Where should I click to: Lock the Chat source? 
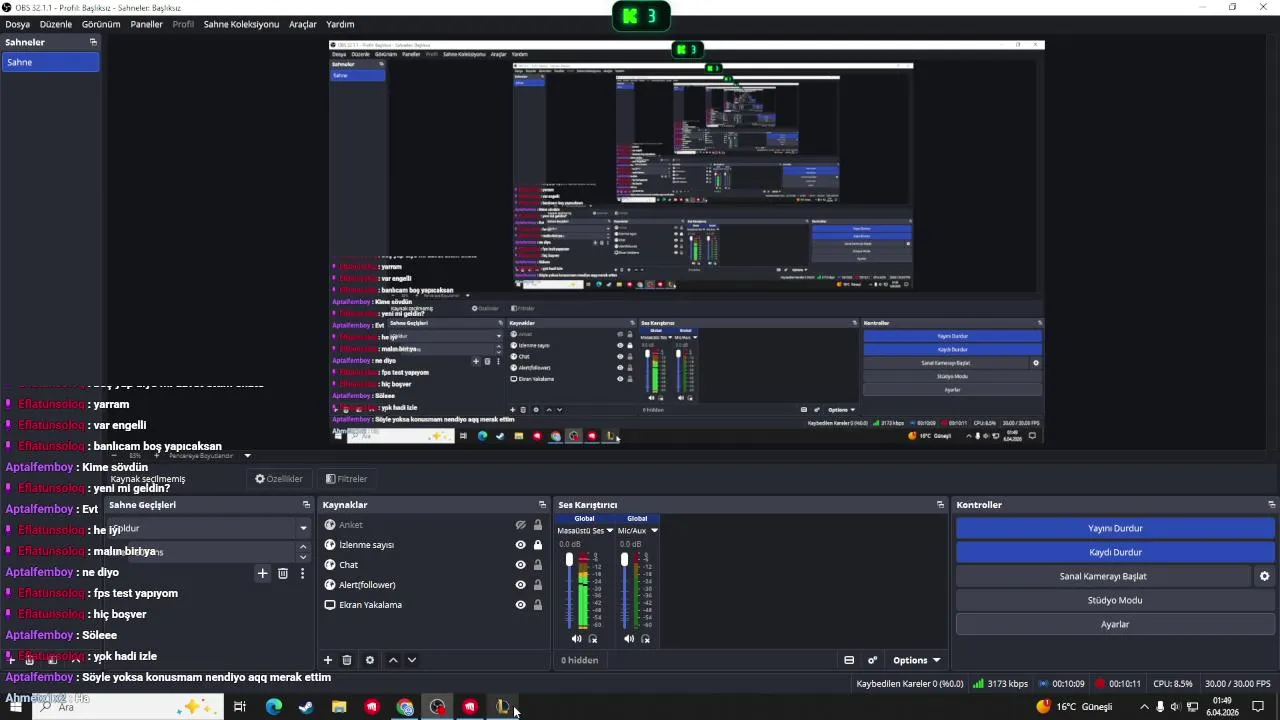coord(538,565)
